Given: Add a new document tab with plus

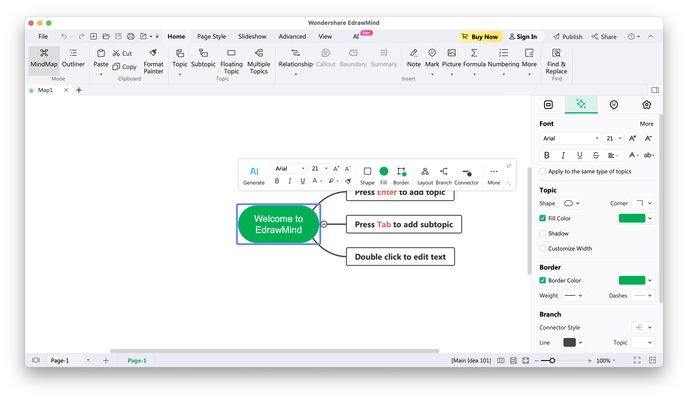Looking at the screenshot, I should point(79,90).
